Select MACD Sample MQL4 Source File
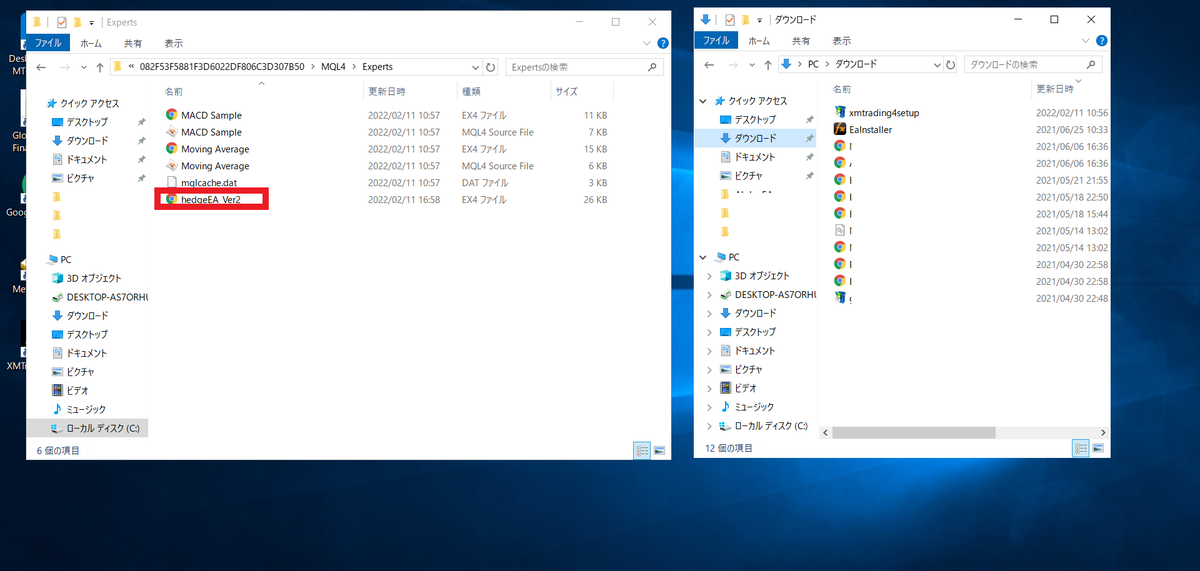The image size is (1200, 571). [211, 132]
